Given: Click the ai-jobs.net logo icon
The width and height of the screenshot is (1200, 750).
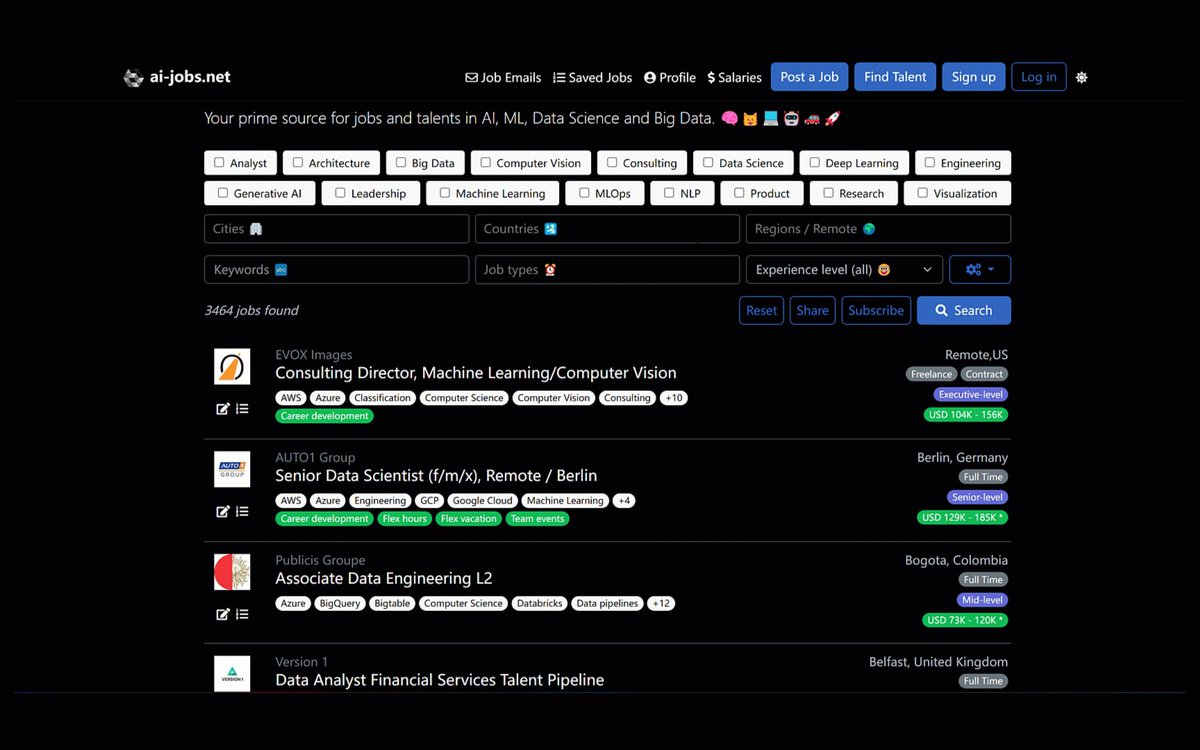Looking at the screenshot, I should (133, 77).
